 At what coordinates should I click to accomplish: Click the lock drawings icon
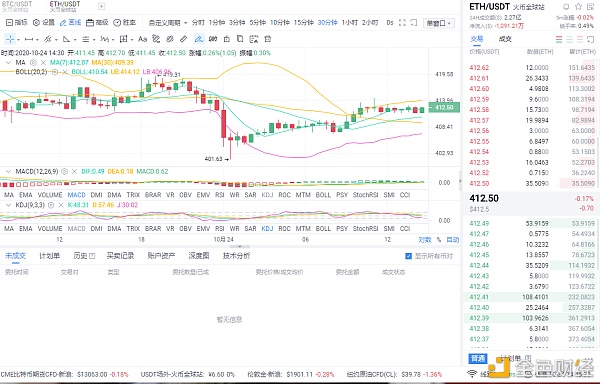pos(227,39)
